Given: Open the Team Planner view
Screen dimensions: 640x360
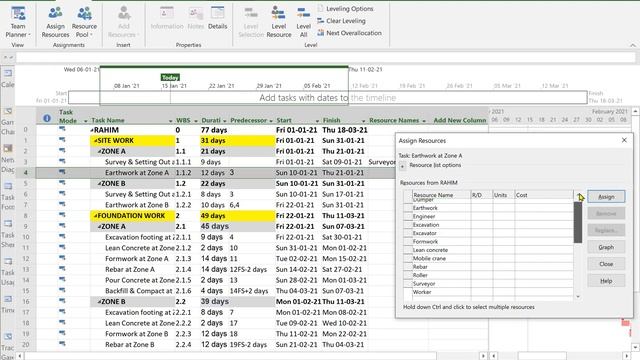Looking at the screenshot, I should (x=18, y=22).
